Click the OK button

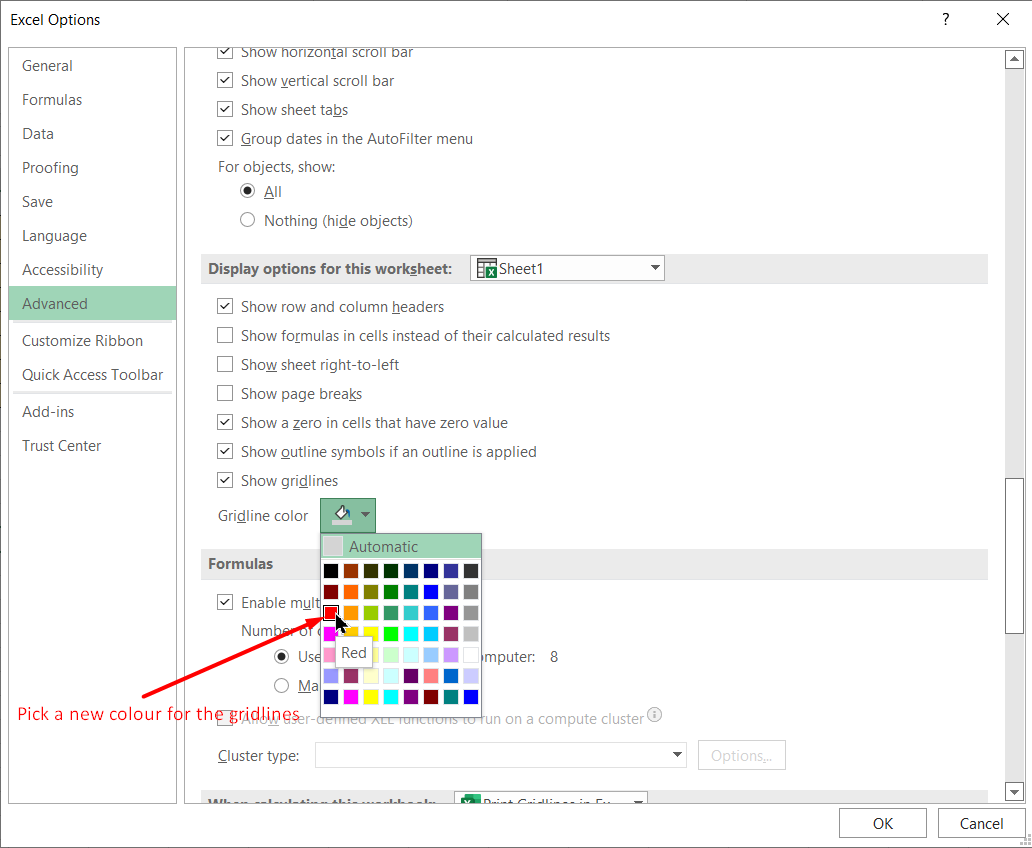tap(882, 823)
